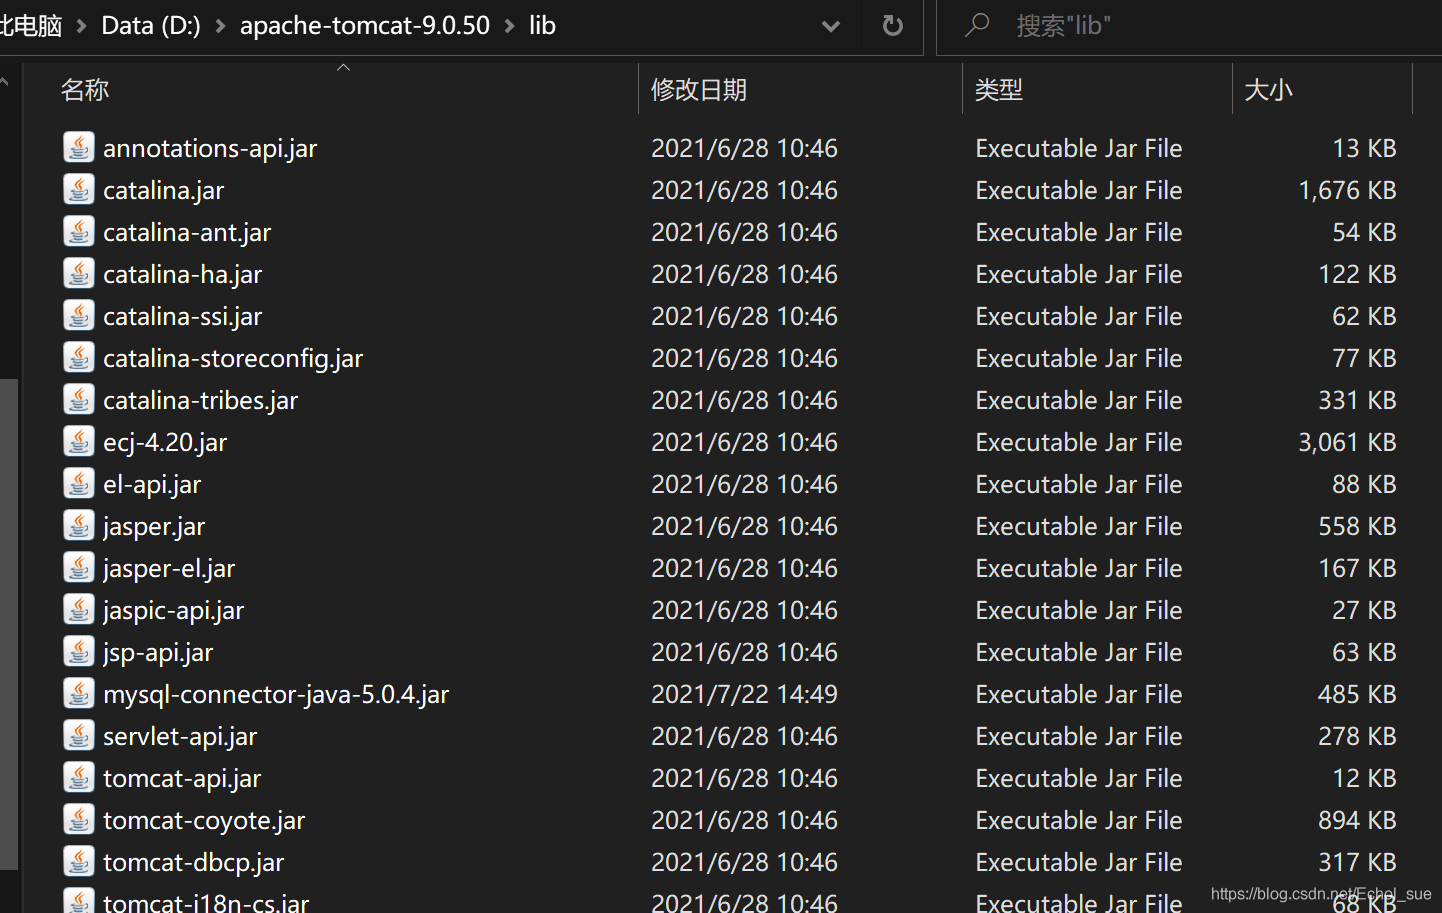Refresh the lib folder view
The image size is (1442, 913).
[x=893, y=26]
